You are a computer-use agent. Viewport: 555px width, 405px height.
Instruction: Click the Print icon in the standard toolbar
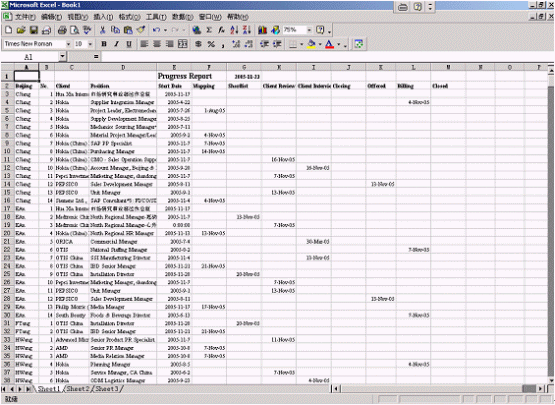pos(62,30)
